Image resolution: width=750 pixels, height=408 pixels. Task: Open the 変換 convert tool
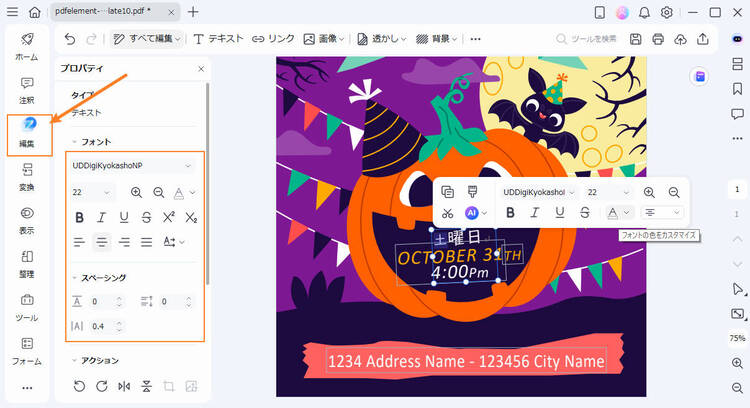point(27,177)
